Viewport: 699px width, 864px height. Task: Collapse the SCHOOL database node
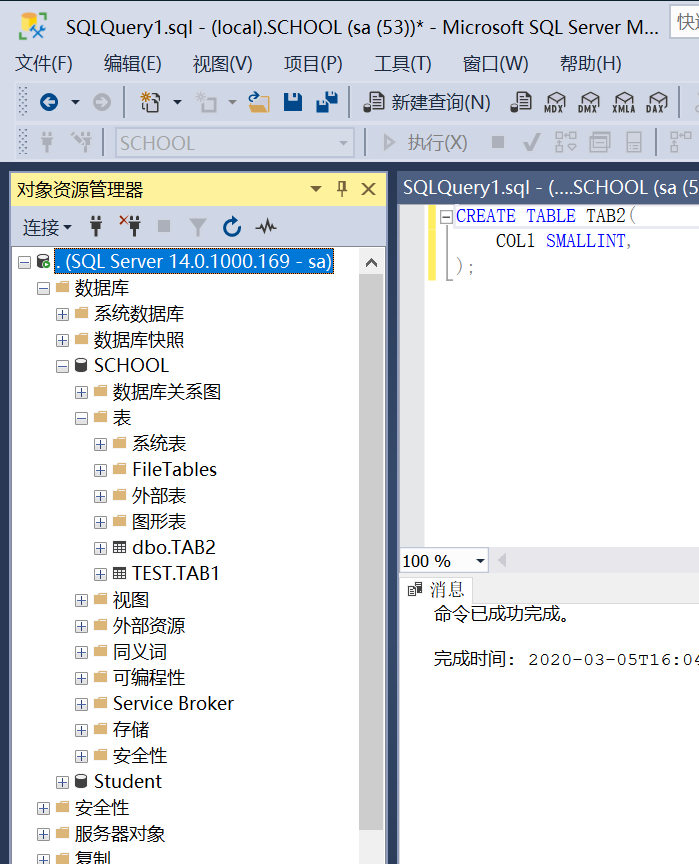[62, 366]
